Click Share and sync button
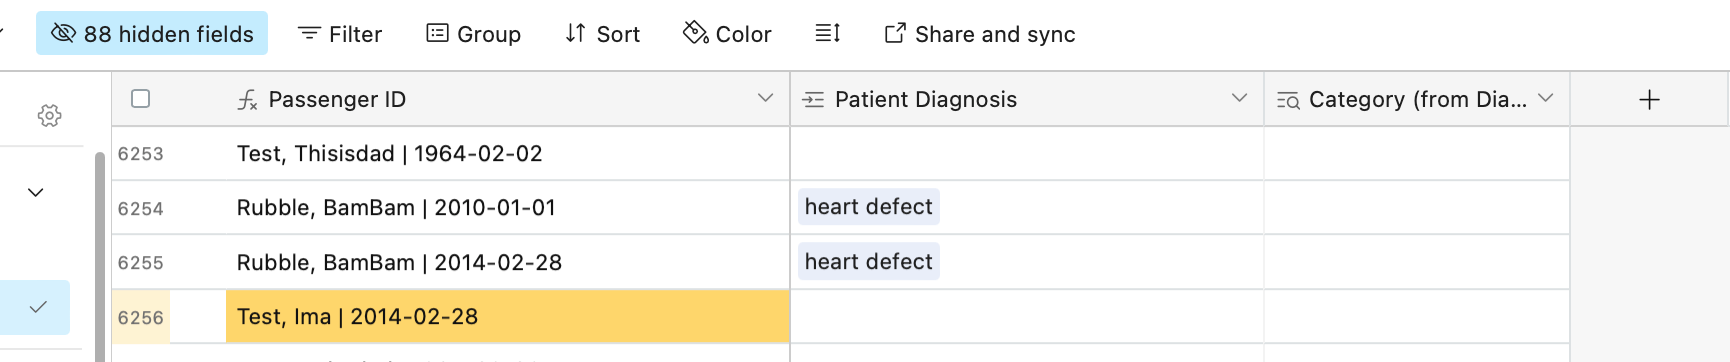The width and height of the screenshot is (1730, 362). [980, 34]
